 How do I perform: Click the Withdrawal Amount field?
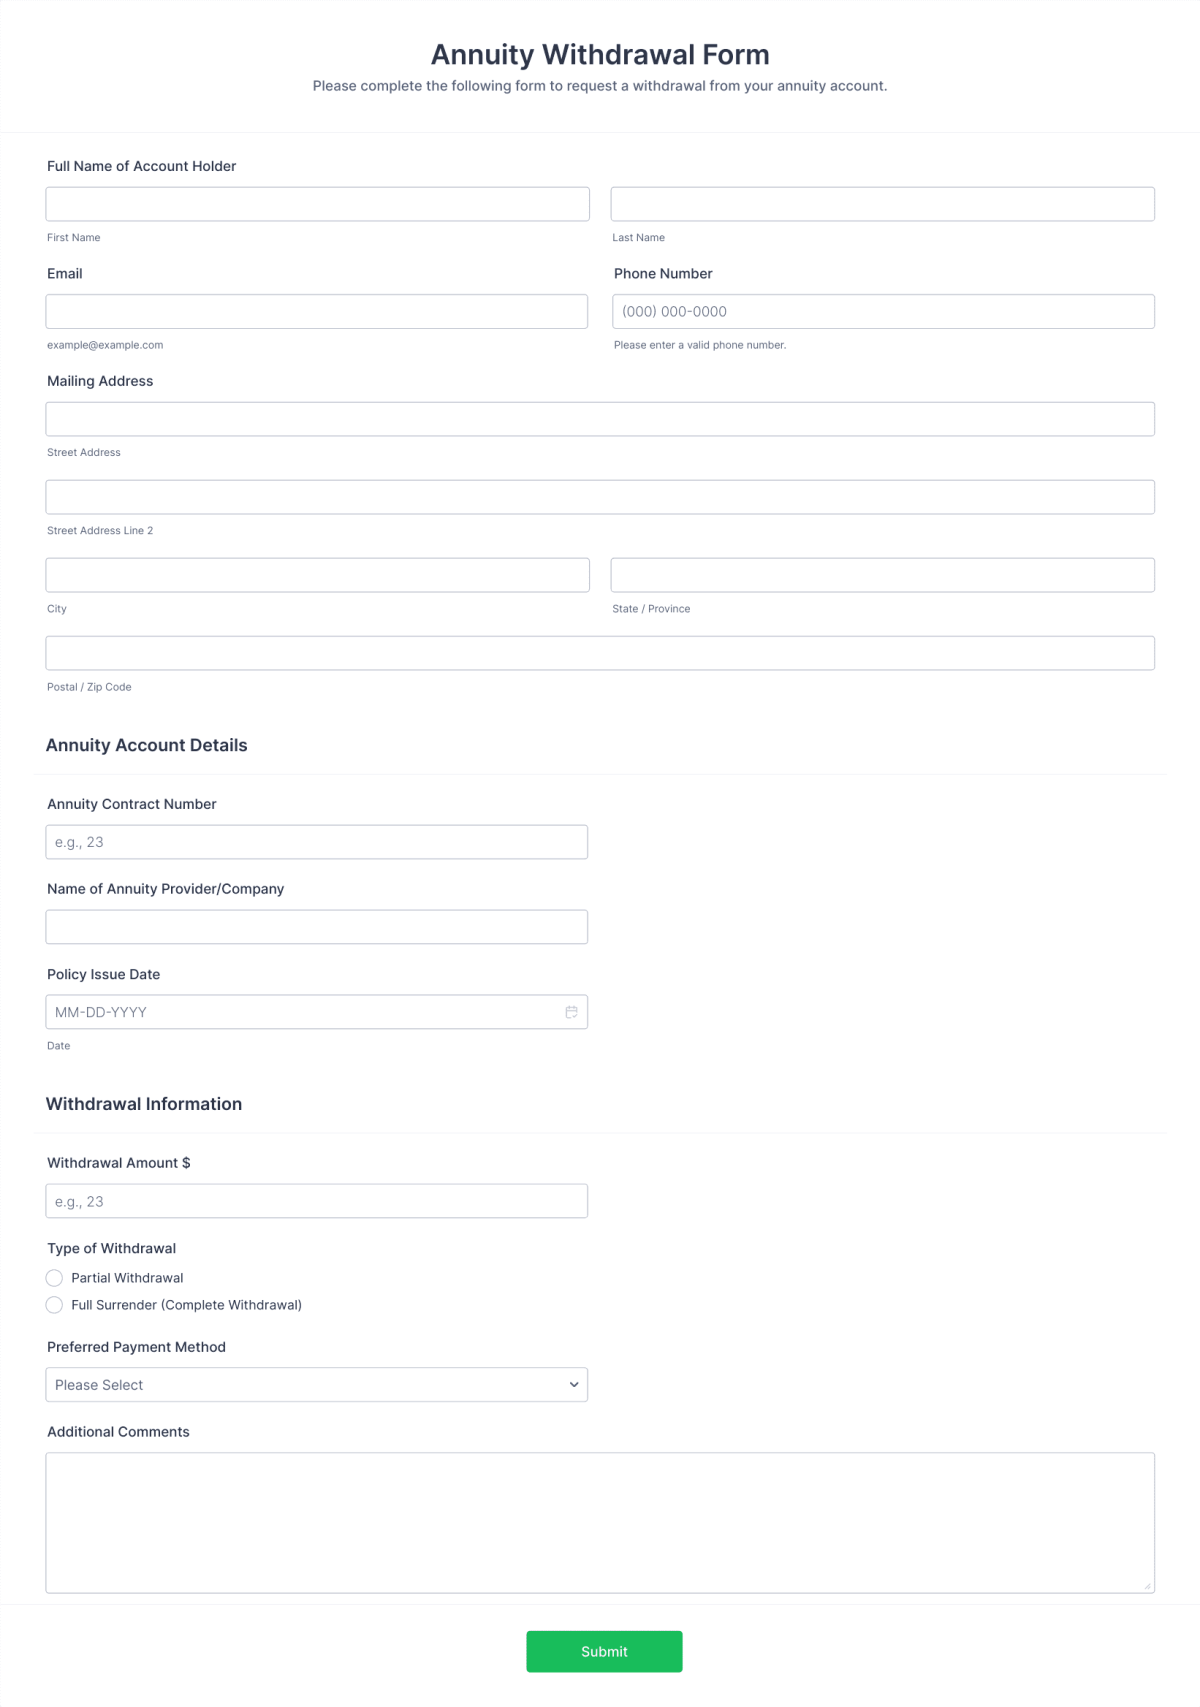click(x=316, y=1200)
